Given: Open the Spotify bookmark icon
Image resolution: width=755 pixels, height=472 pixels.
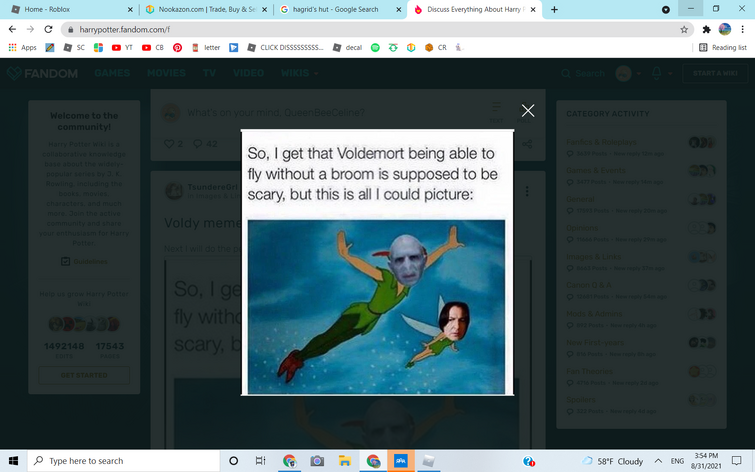Looking at the screenshot, I should [x=375, y=47].
